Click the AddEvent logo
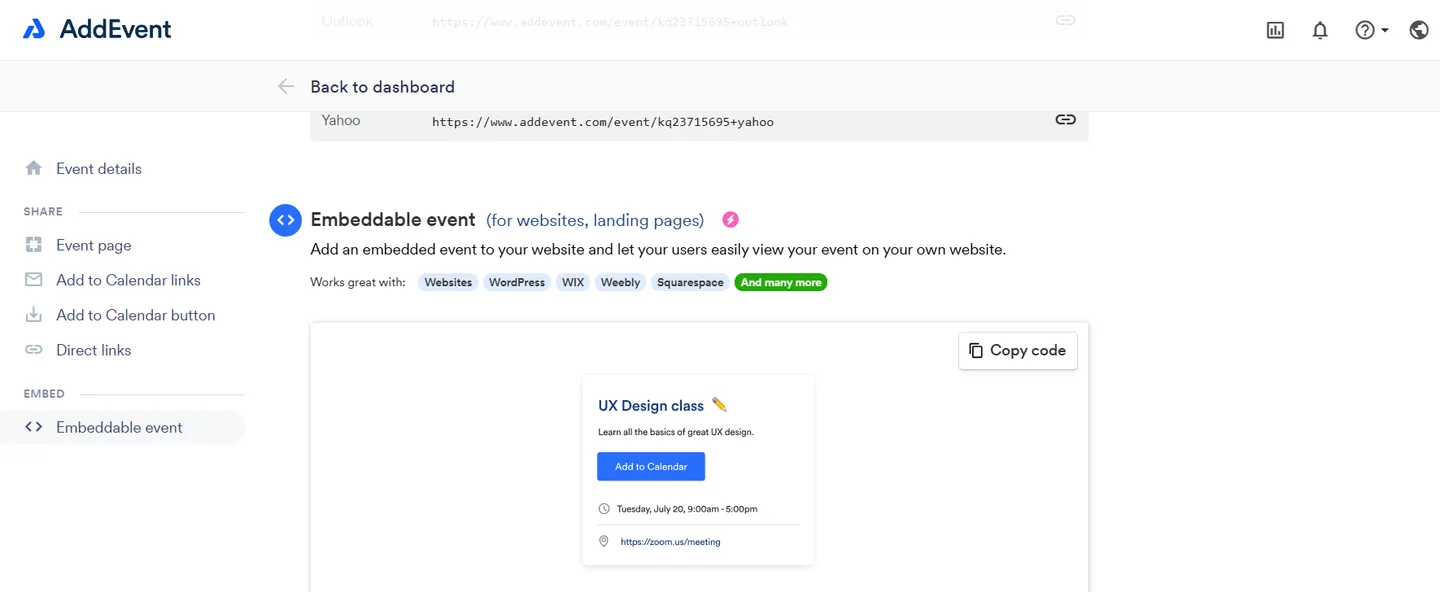Viewport: 1440px width, 592px height. (97, 29)
